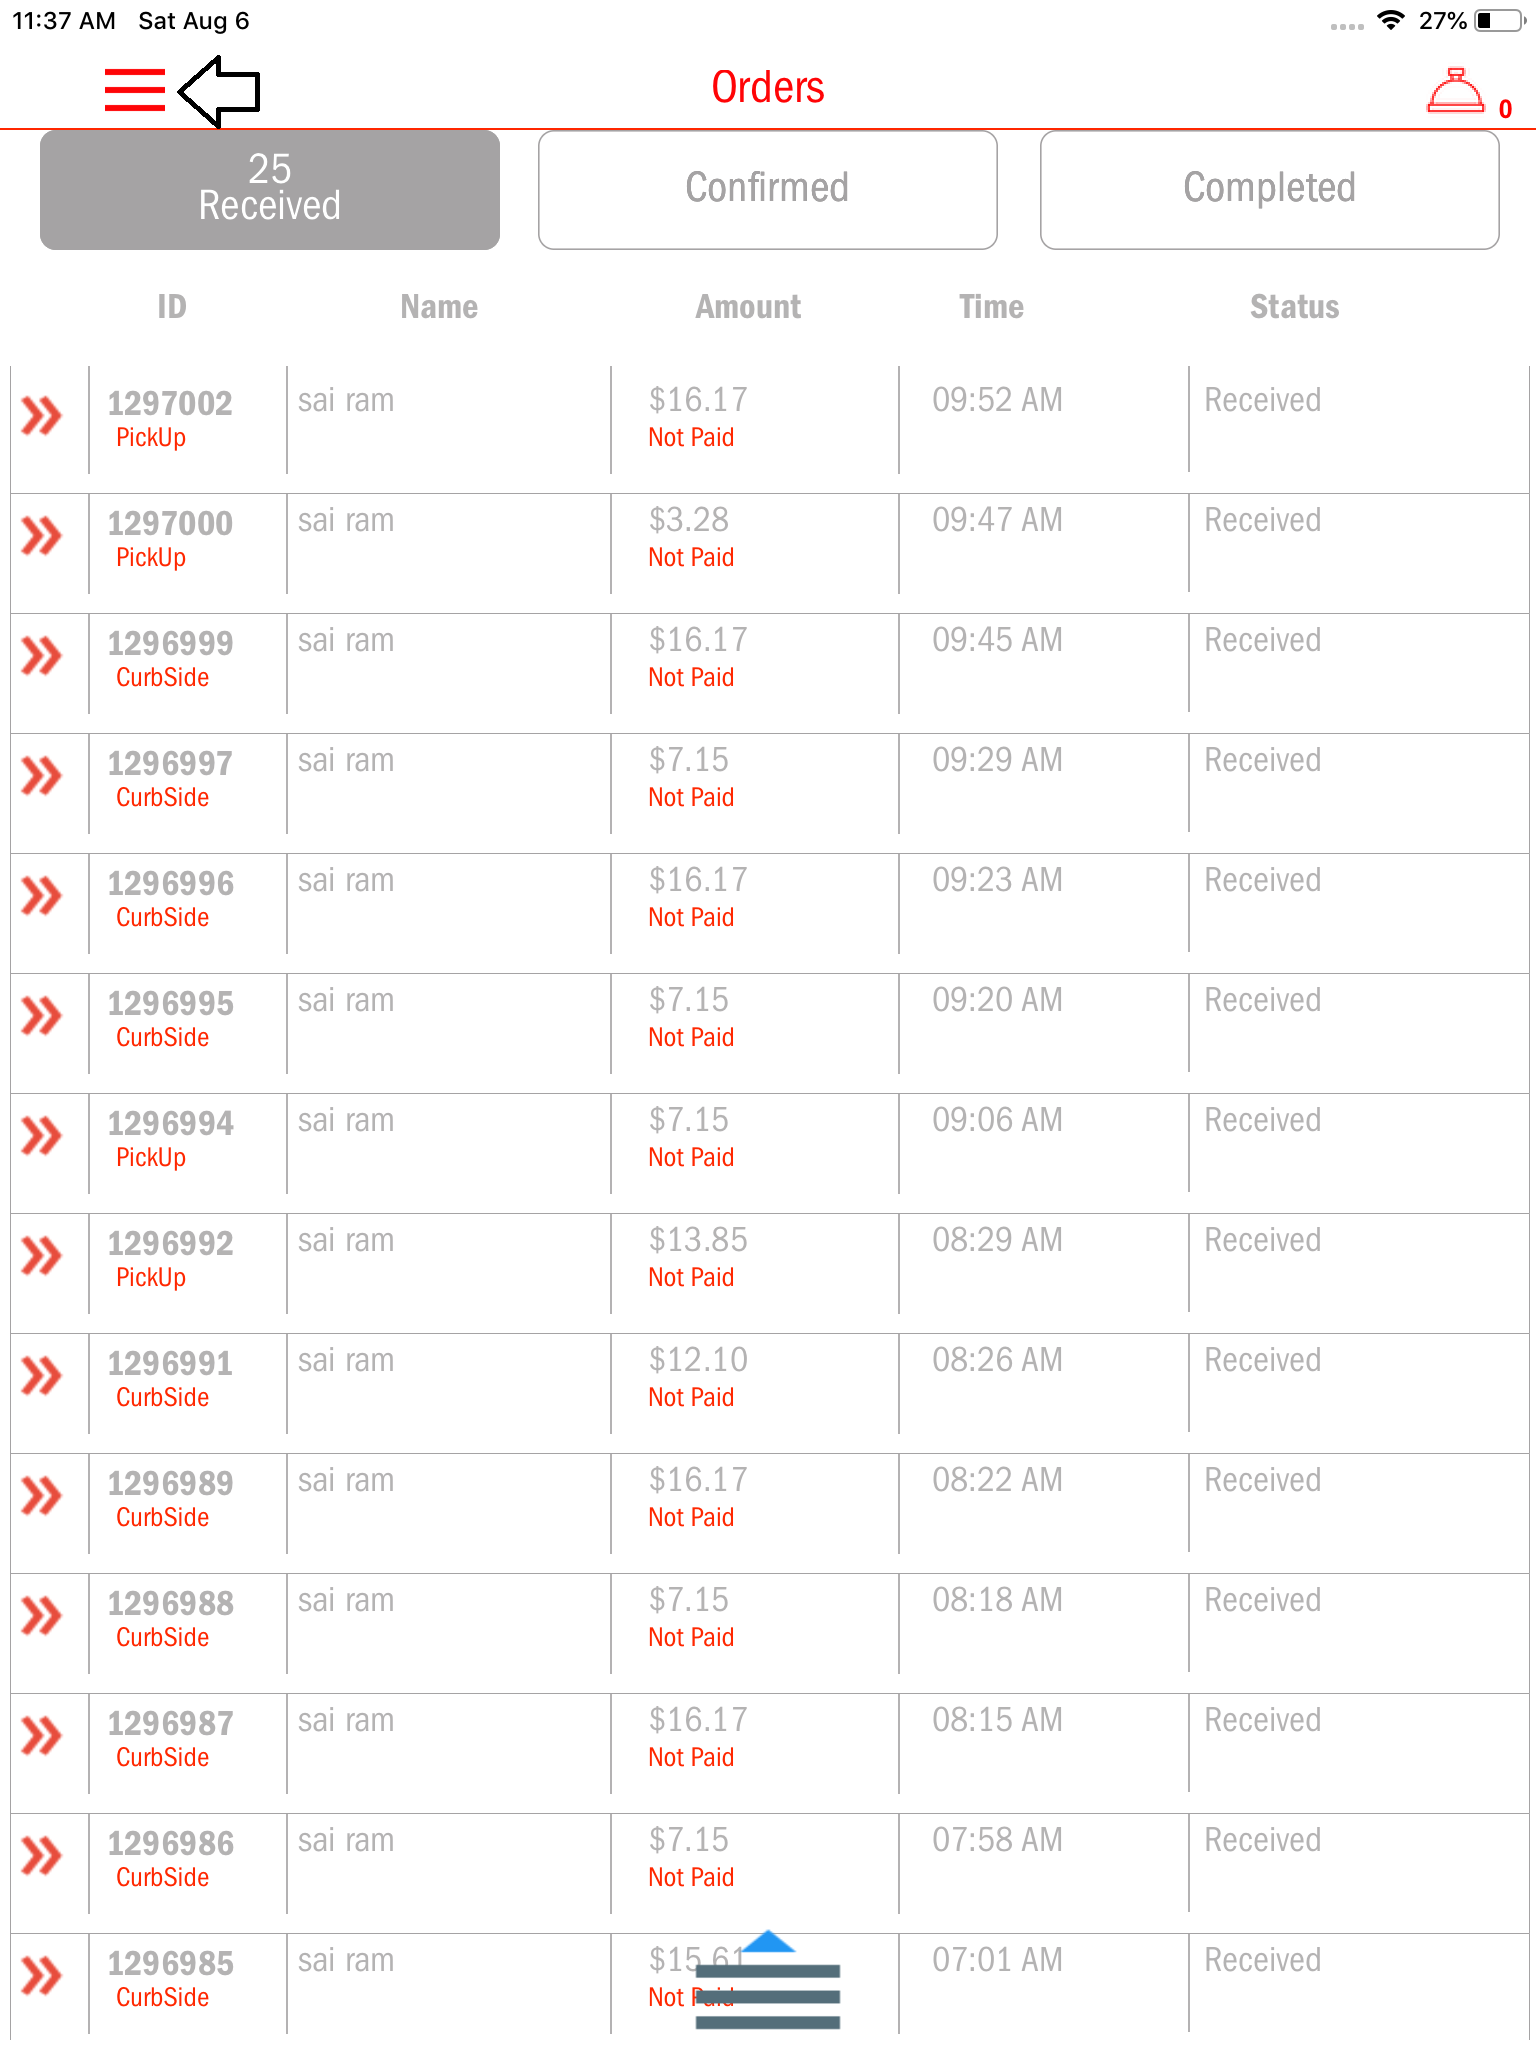Expand order 1297002 with double-chevron
The image size is (1536, 2048).
pos(42,416)
